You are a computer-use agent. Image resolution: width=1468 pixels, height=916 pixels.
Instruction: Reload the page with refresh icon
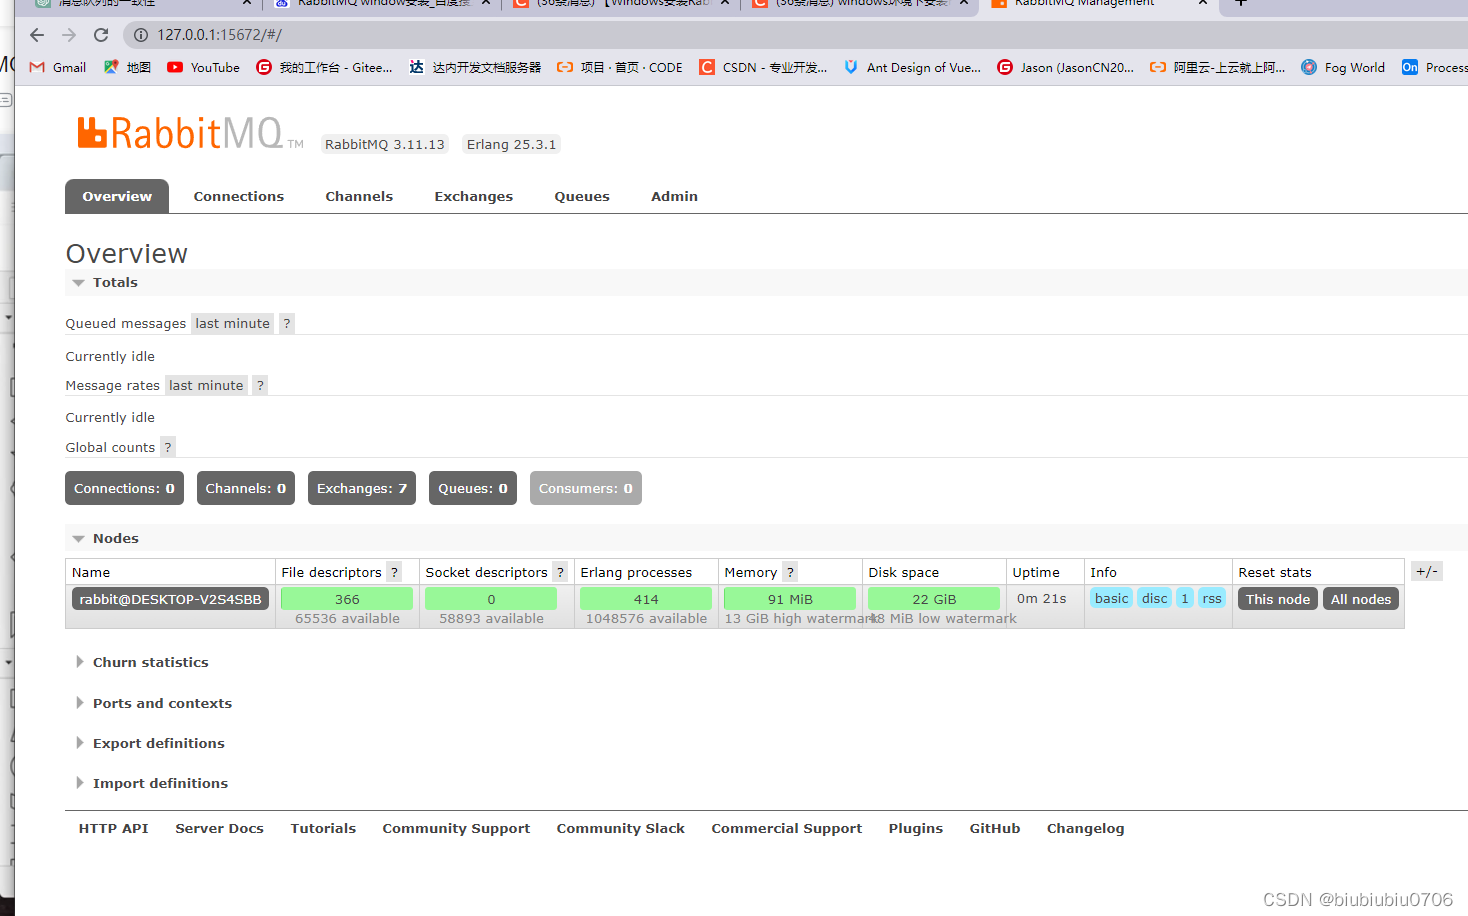click(x=101, y=35)
